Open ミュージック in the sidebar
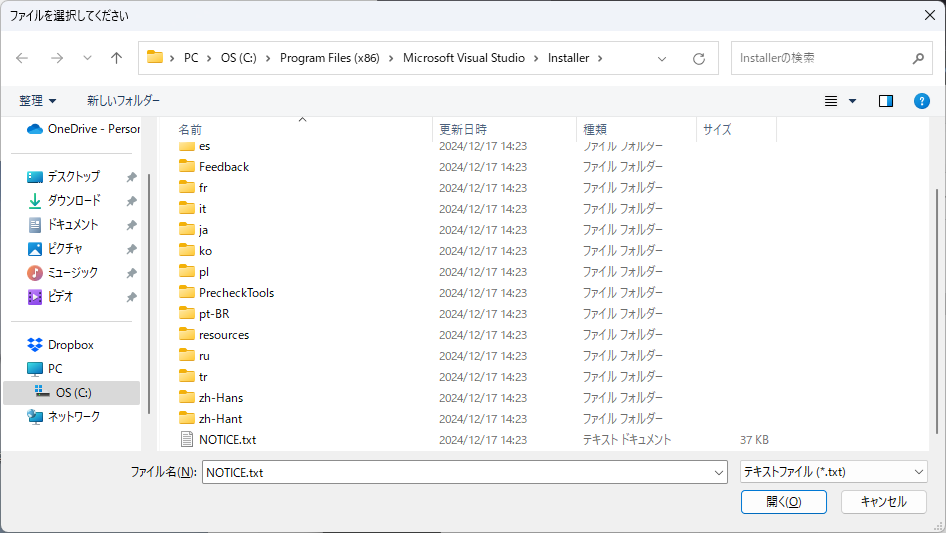Image resolution: width=946 pixels, height=533 pixels. click(x=72, y=273)
